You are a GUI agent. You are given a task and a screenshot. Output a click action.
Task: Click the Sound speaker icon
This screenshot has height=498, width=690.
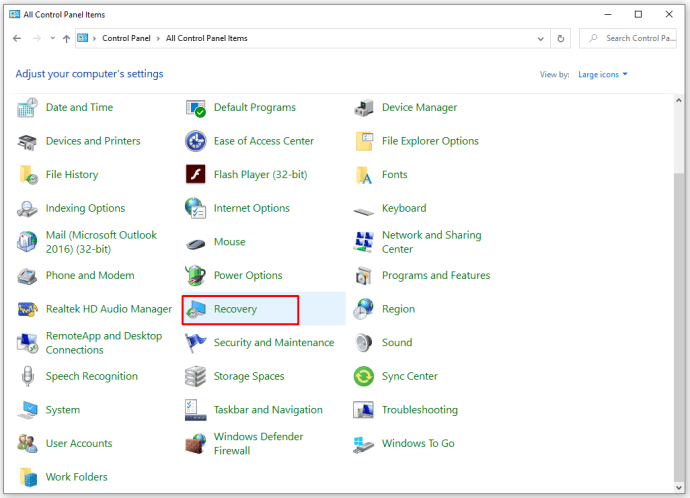(x=363, y=343)
